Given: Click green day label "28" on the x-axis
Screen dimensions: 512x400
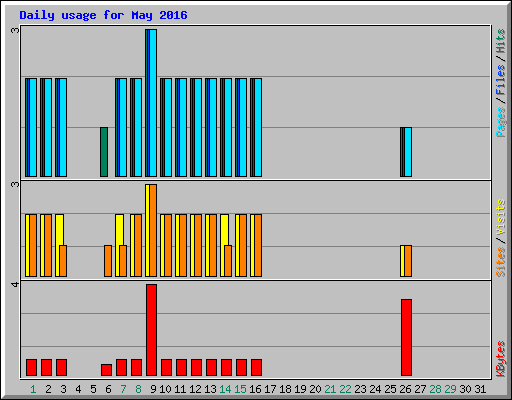Looking at the screenshot, I should click(x=435, y=389).
